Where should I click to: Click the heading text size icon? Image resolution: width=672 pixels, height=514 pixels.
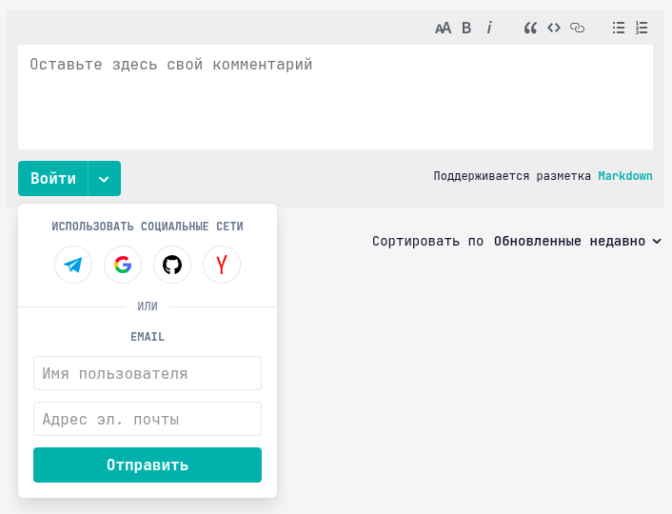tap(443, 28)
